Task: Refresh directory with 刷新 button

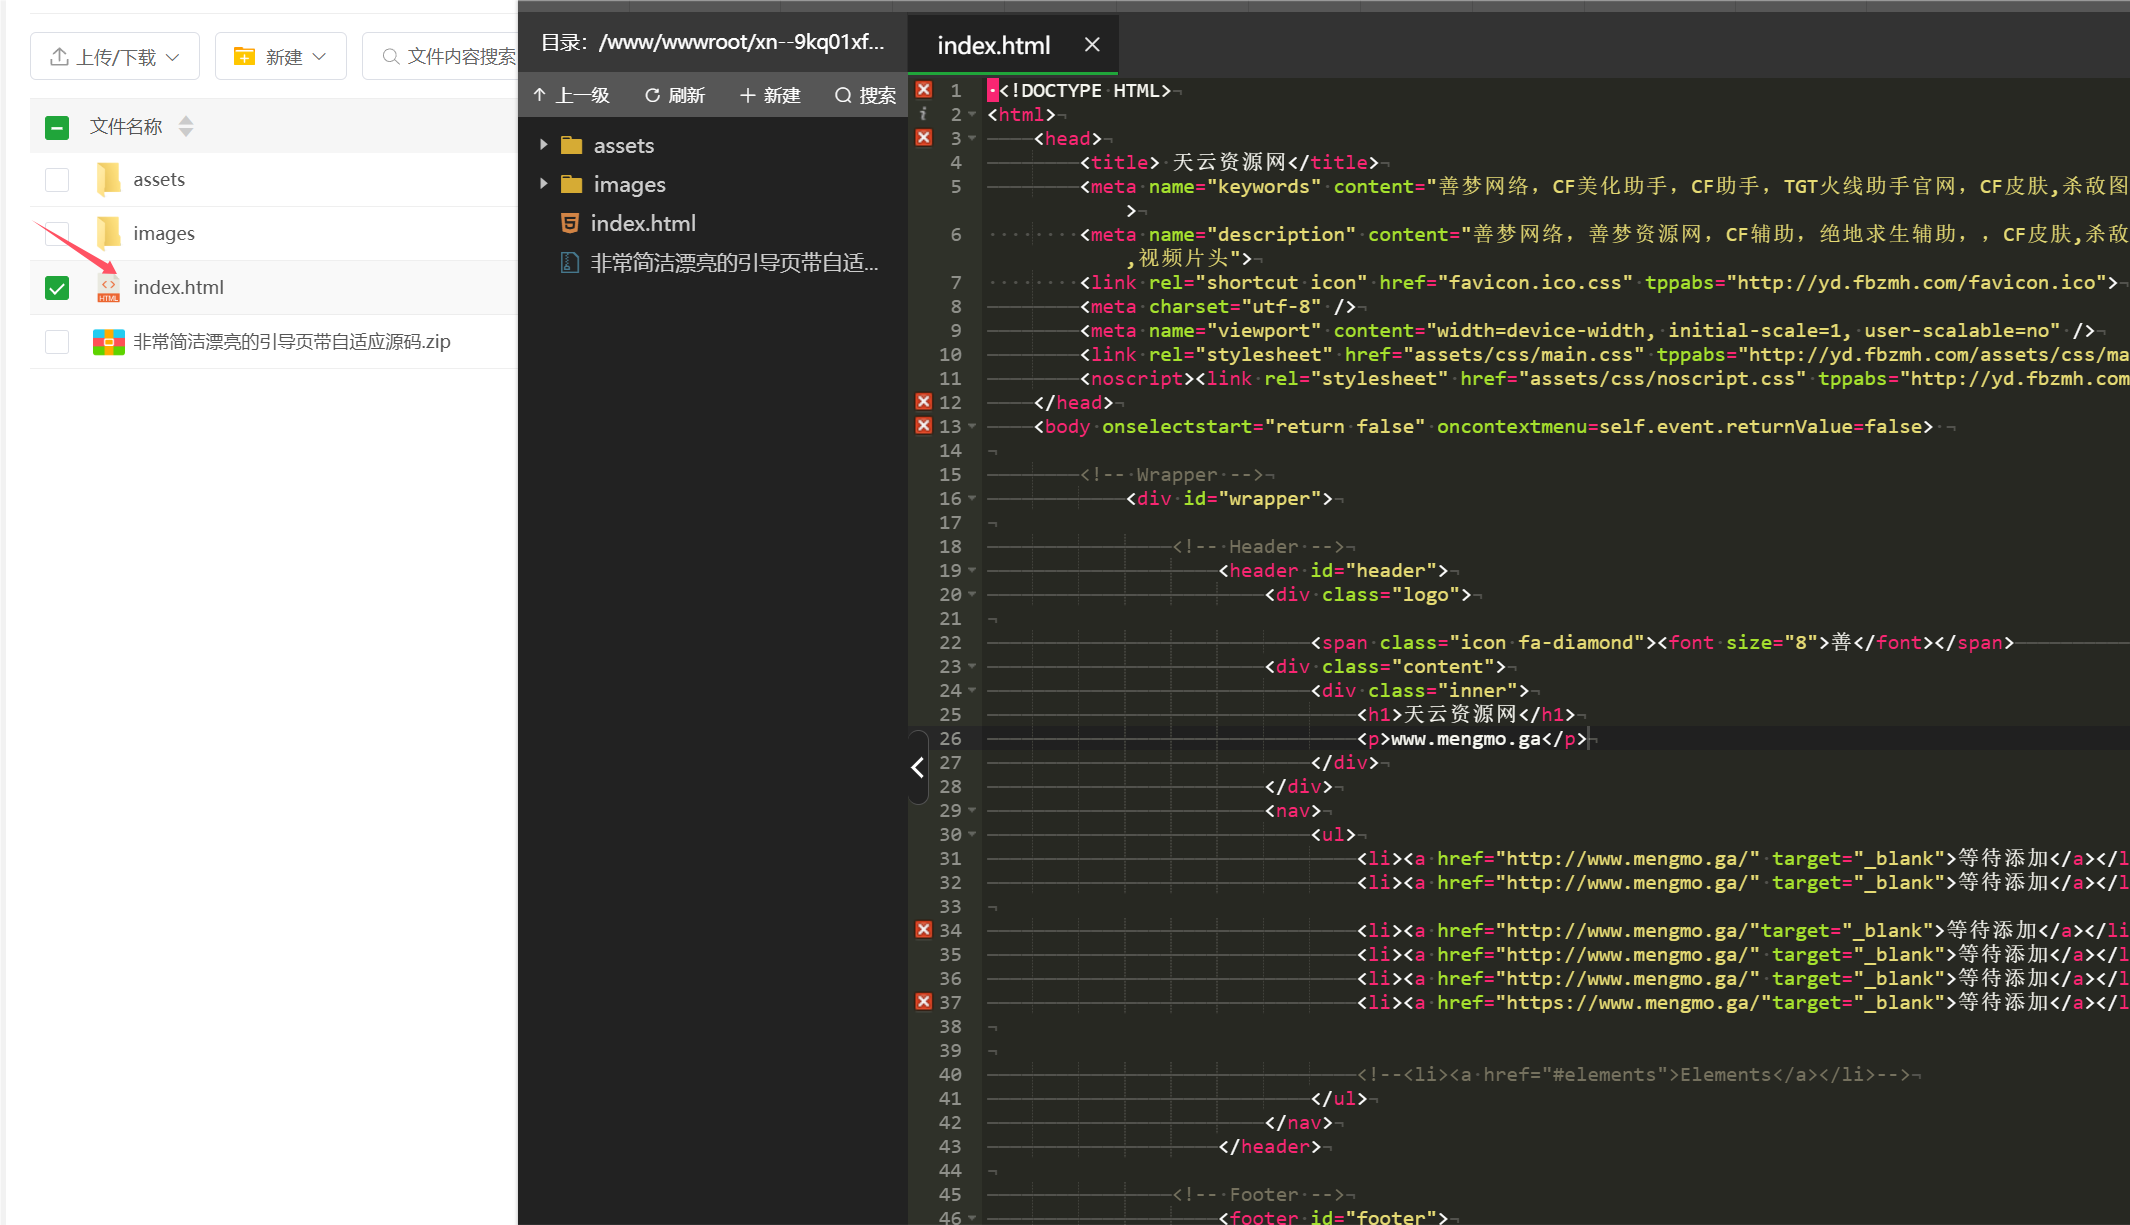Action: point(675,95)
